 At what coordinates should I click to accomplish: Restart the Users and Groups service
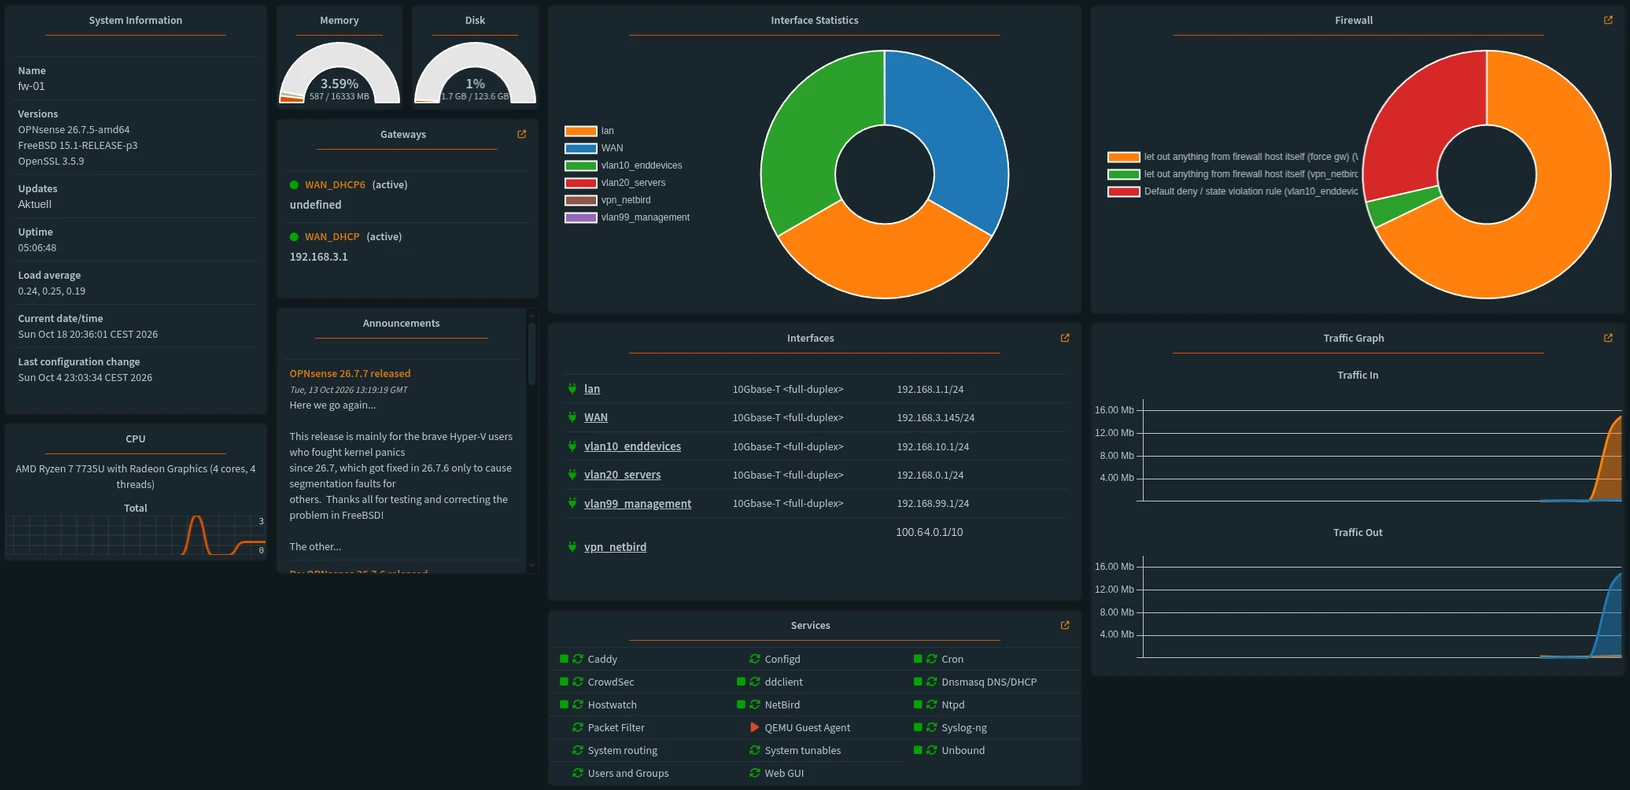tap(578, 773)
